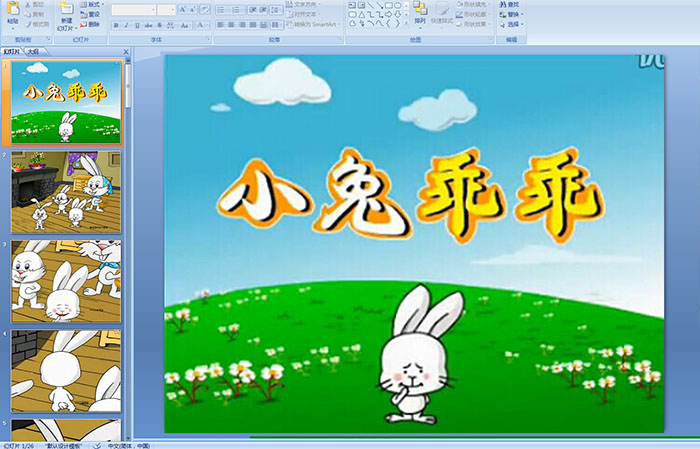Select the rectangle shape in gallery

(389, 5)
